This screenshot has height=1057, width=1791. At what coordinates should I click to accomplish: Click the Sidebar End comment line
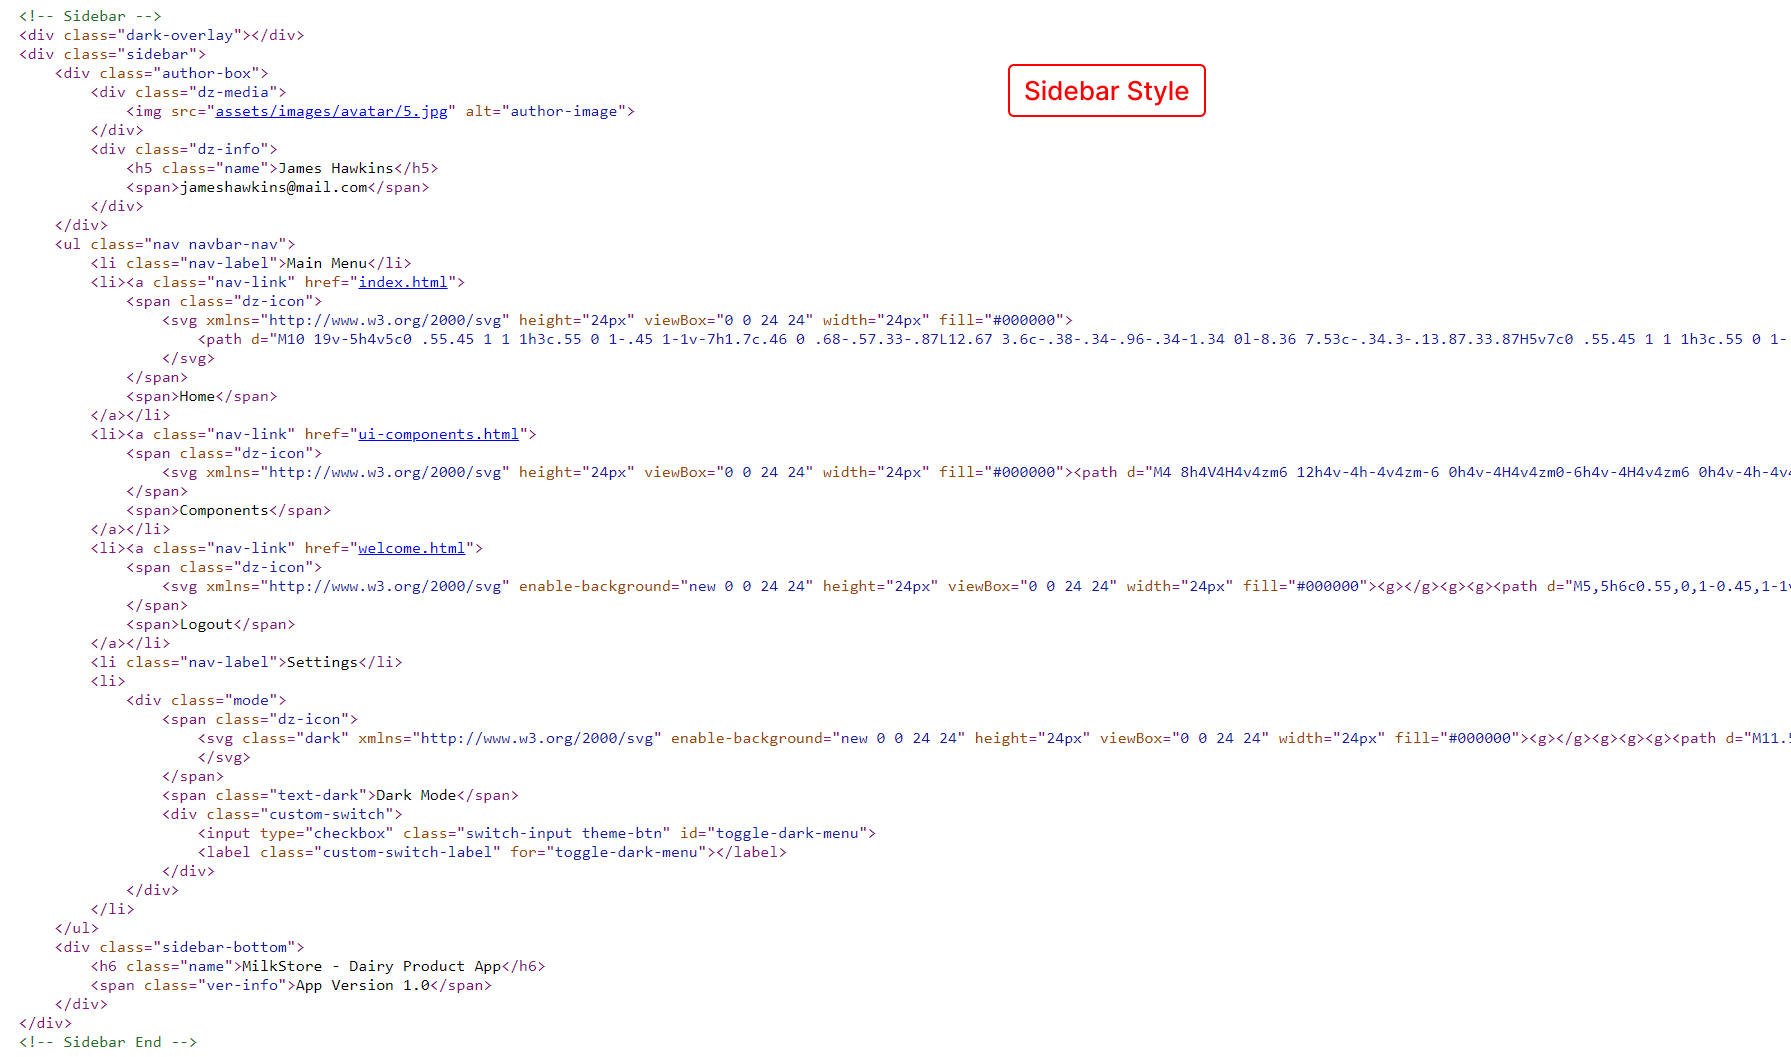click(x=108, y=1042)
